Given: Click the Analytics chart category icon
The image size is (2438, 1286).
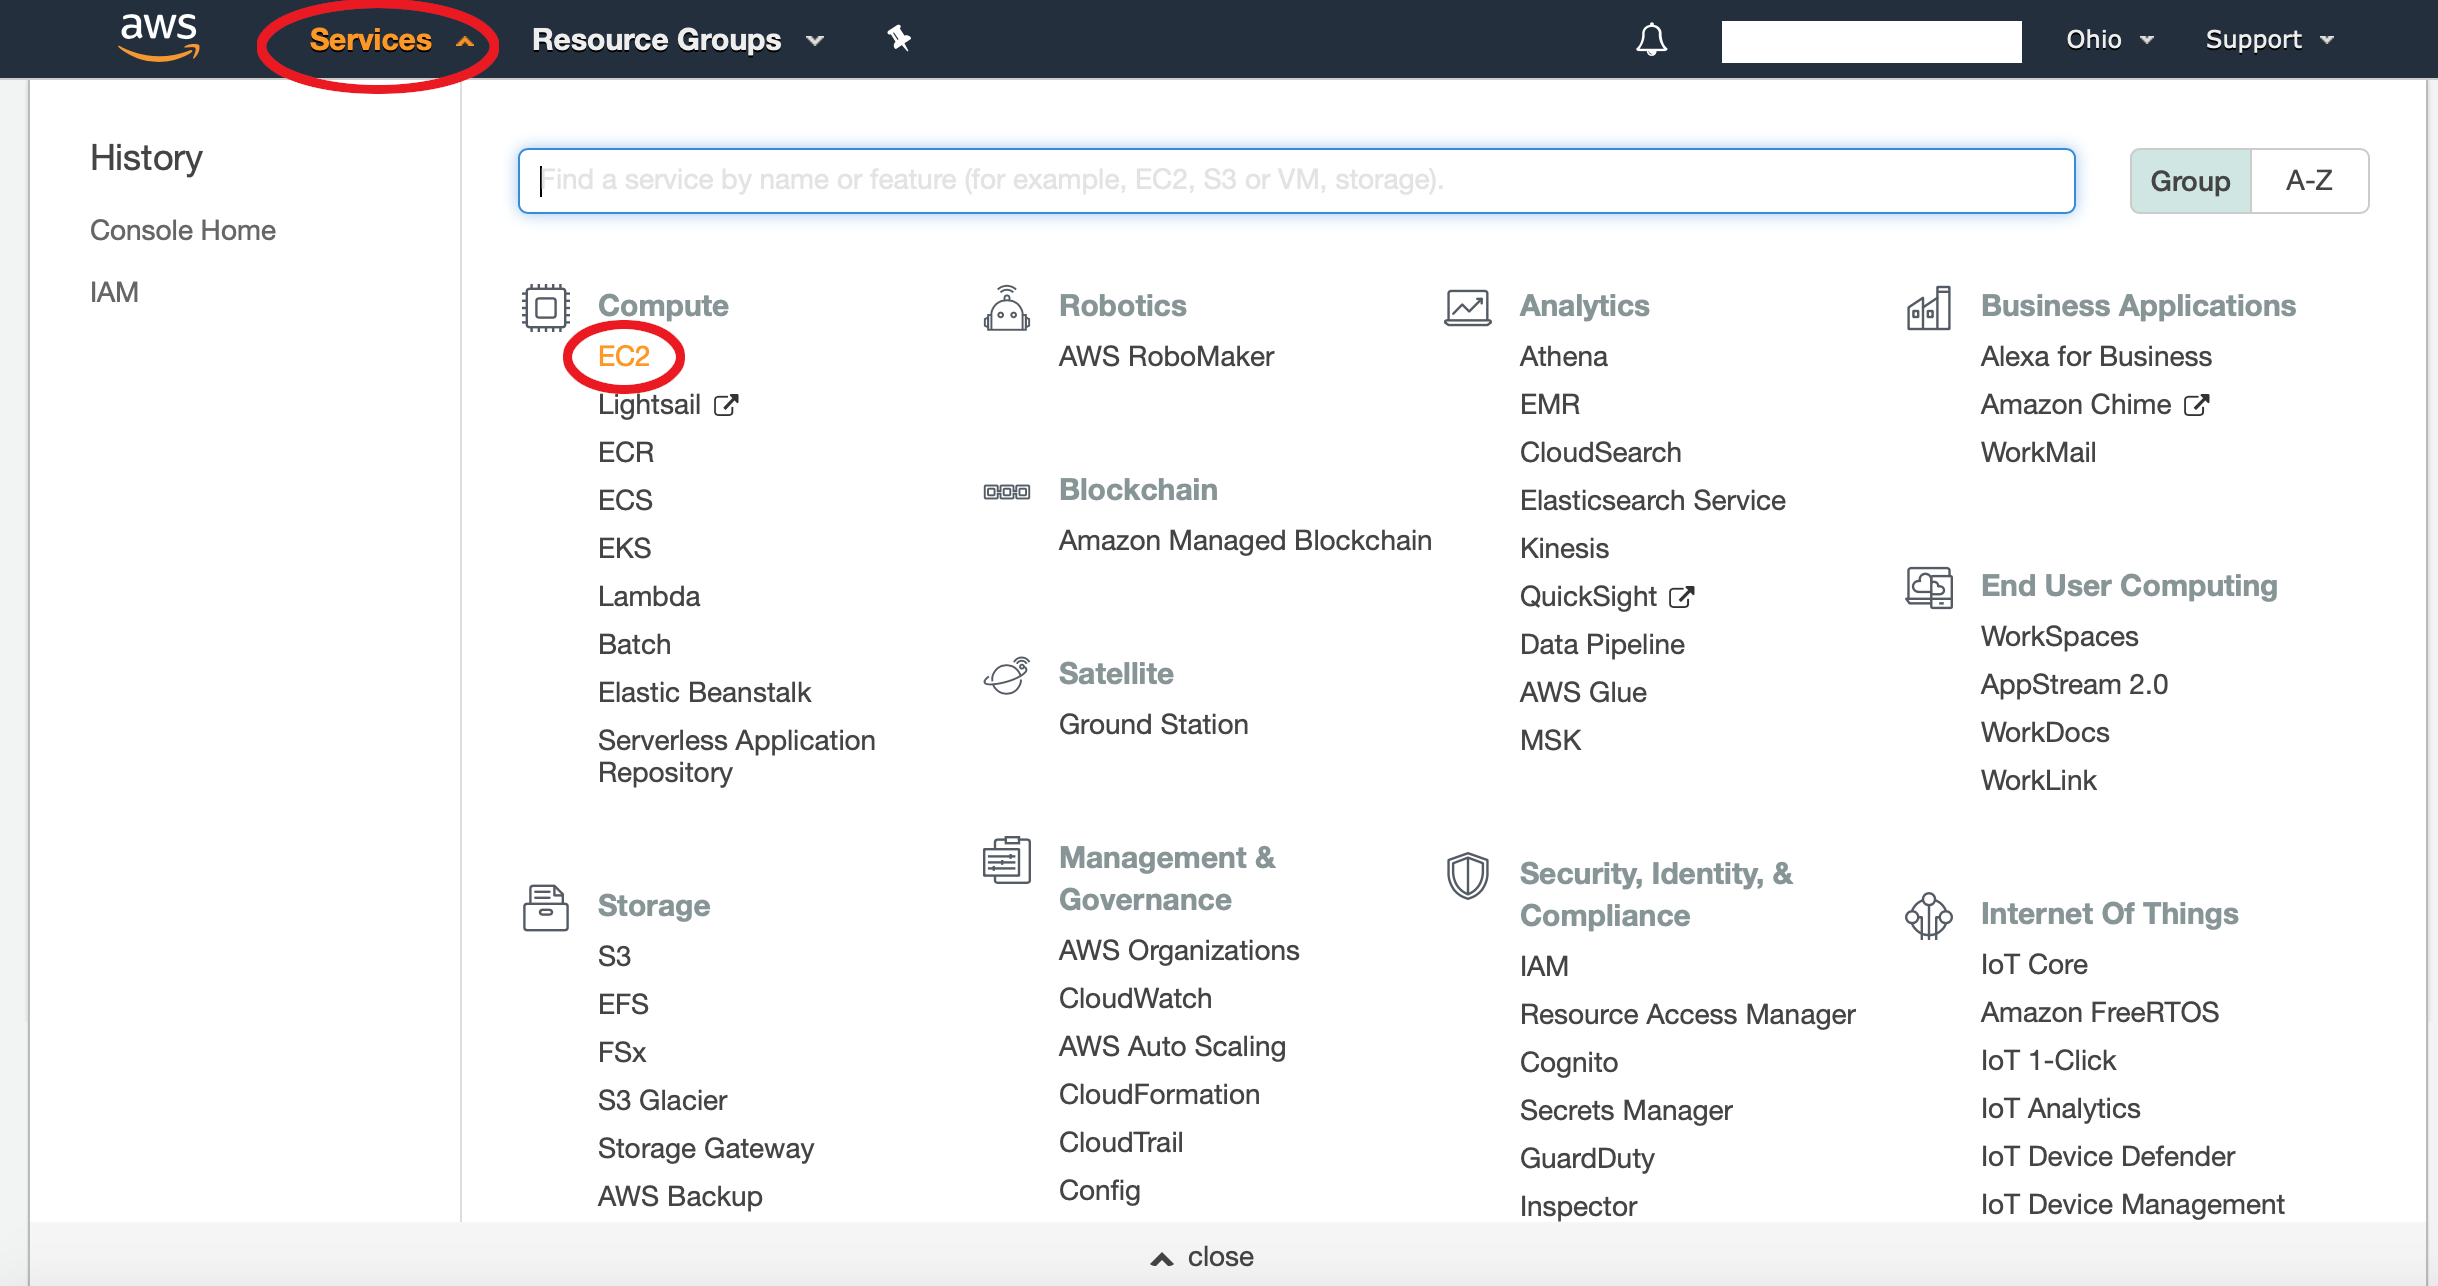Looking at the screenshot, I should click(1467, 307).
